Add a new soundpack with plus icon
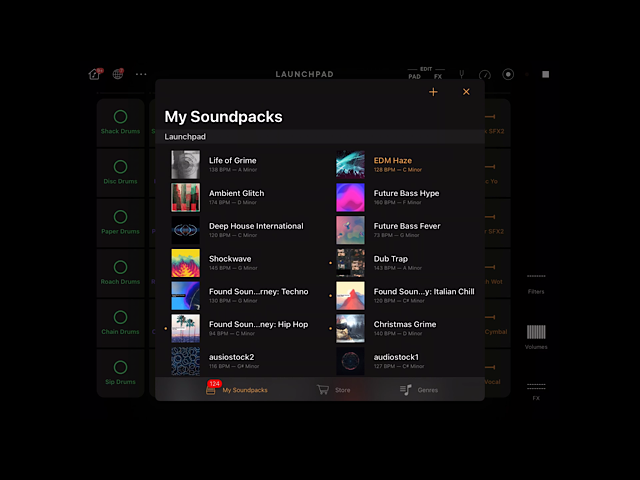 433,92
